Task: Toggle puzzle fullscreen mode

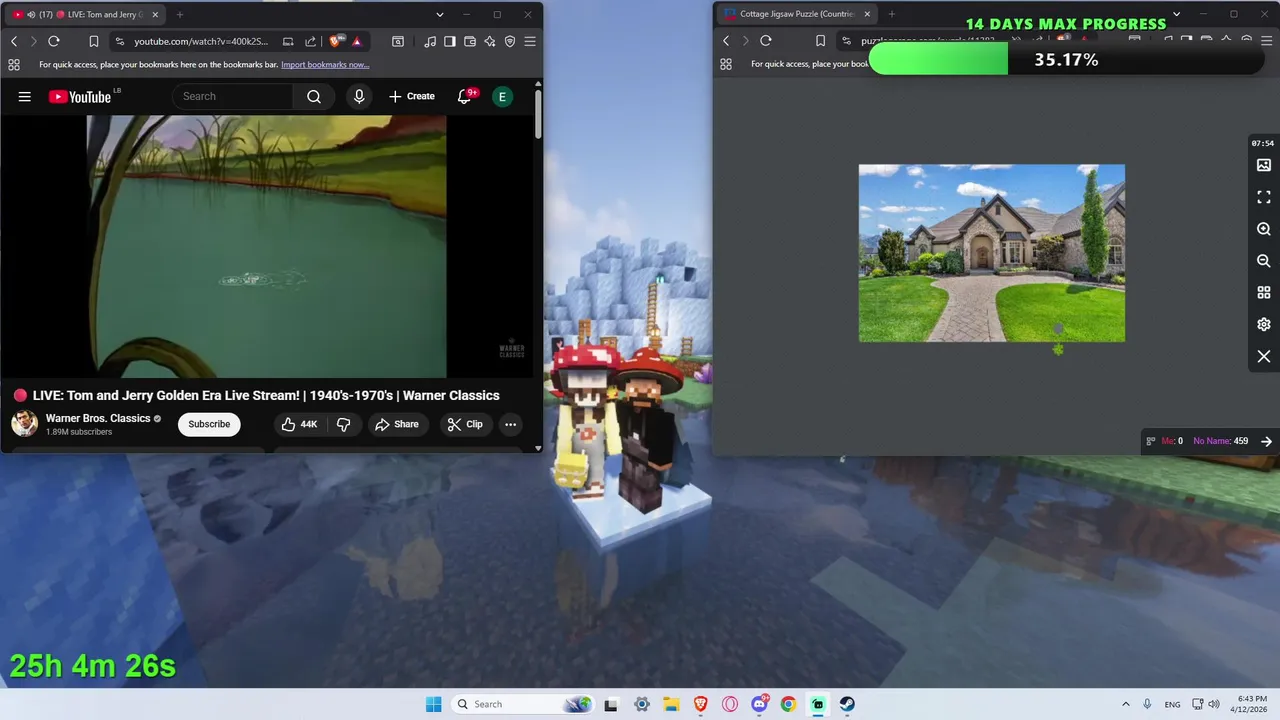Action: point(1264,197)
